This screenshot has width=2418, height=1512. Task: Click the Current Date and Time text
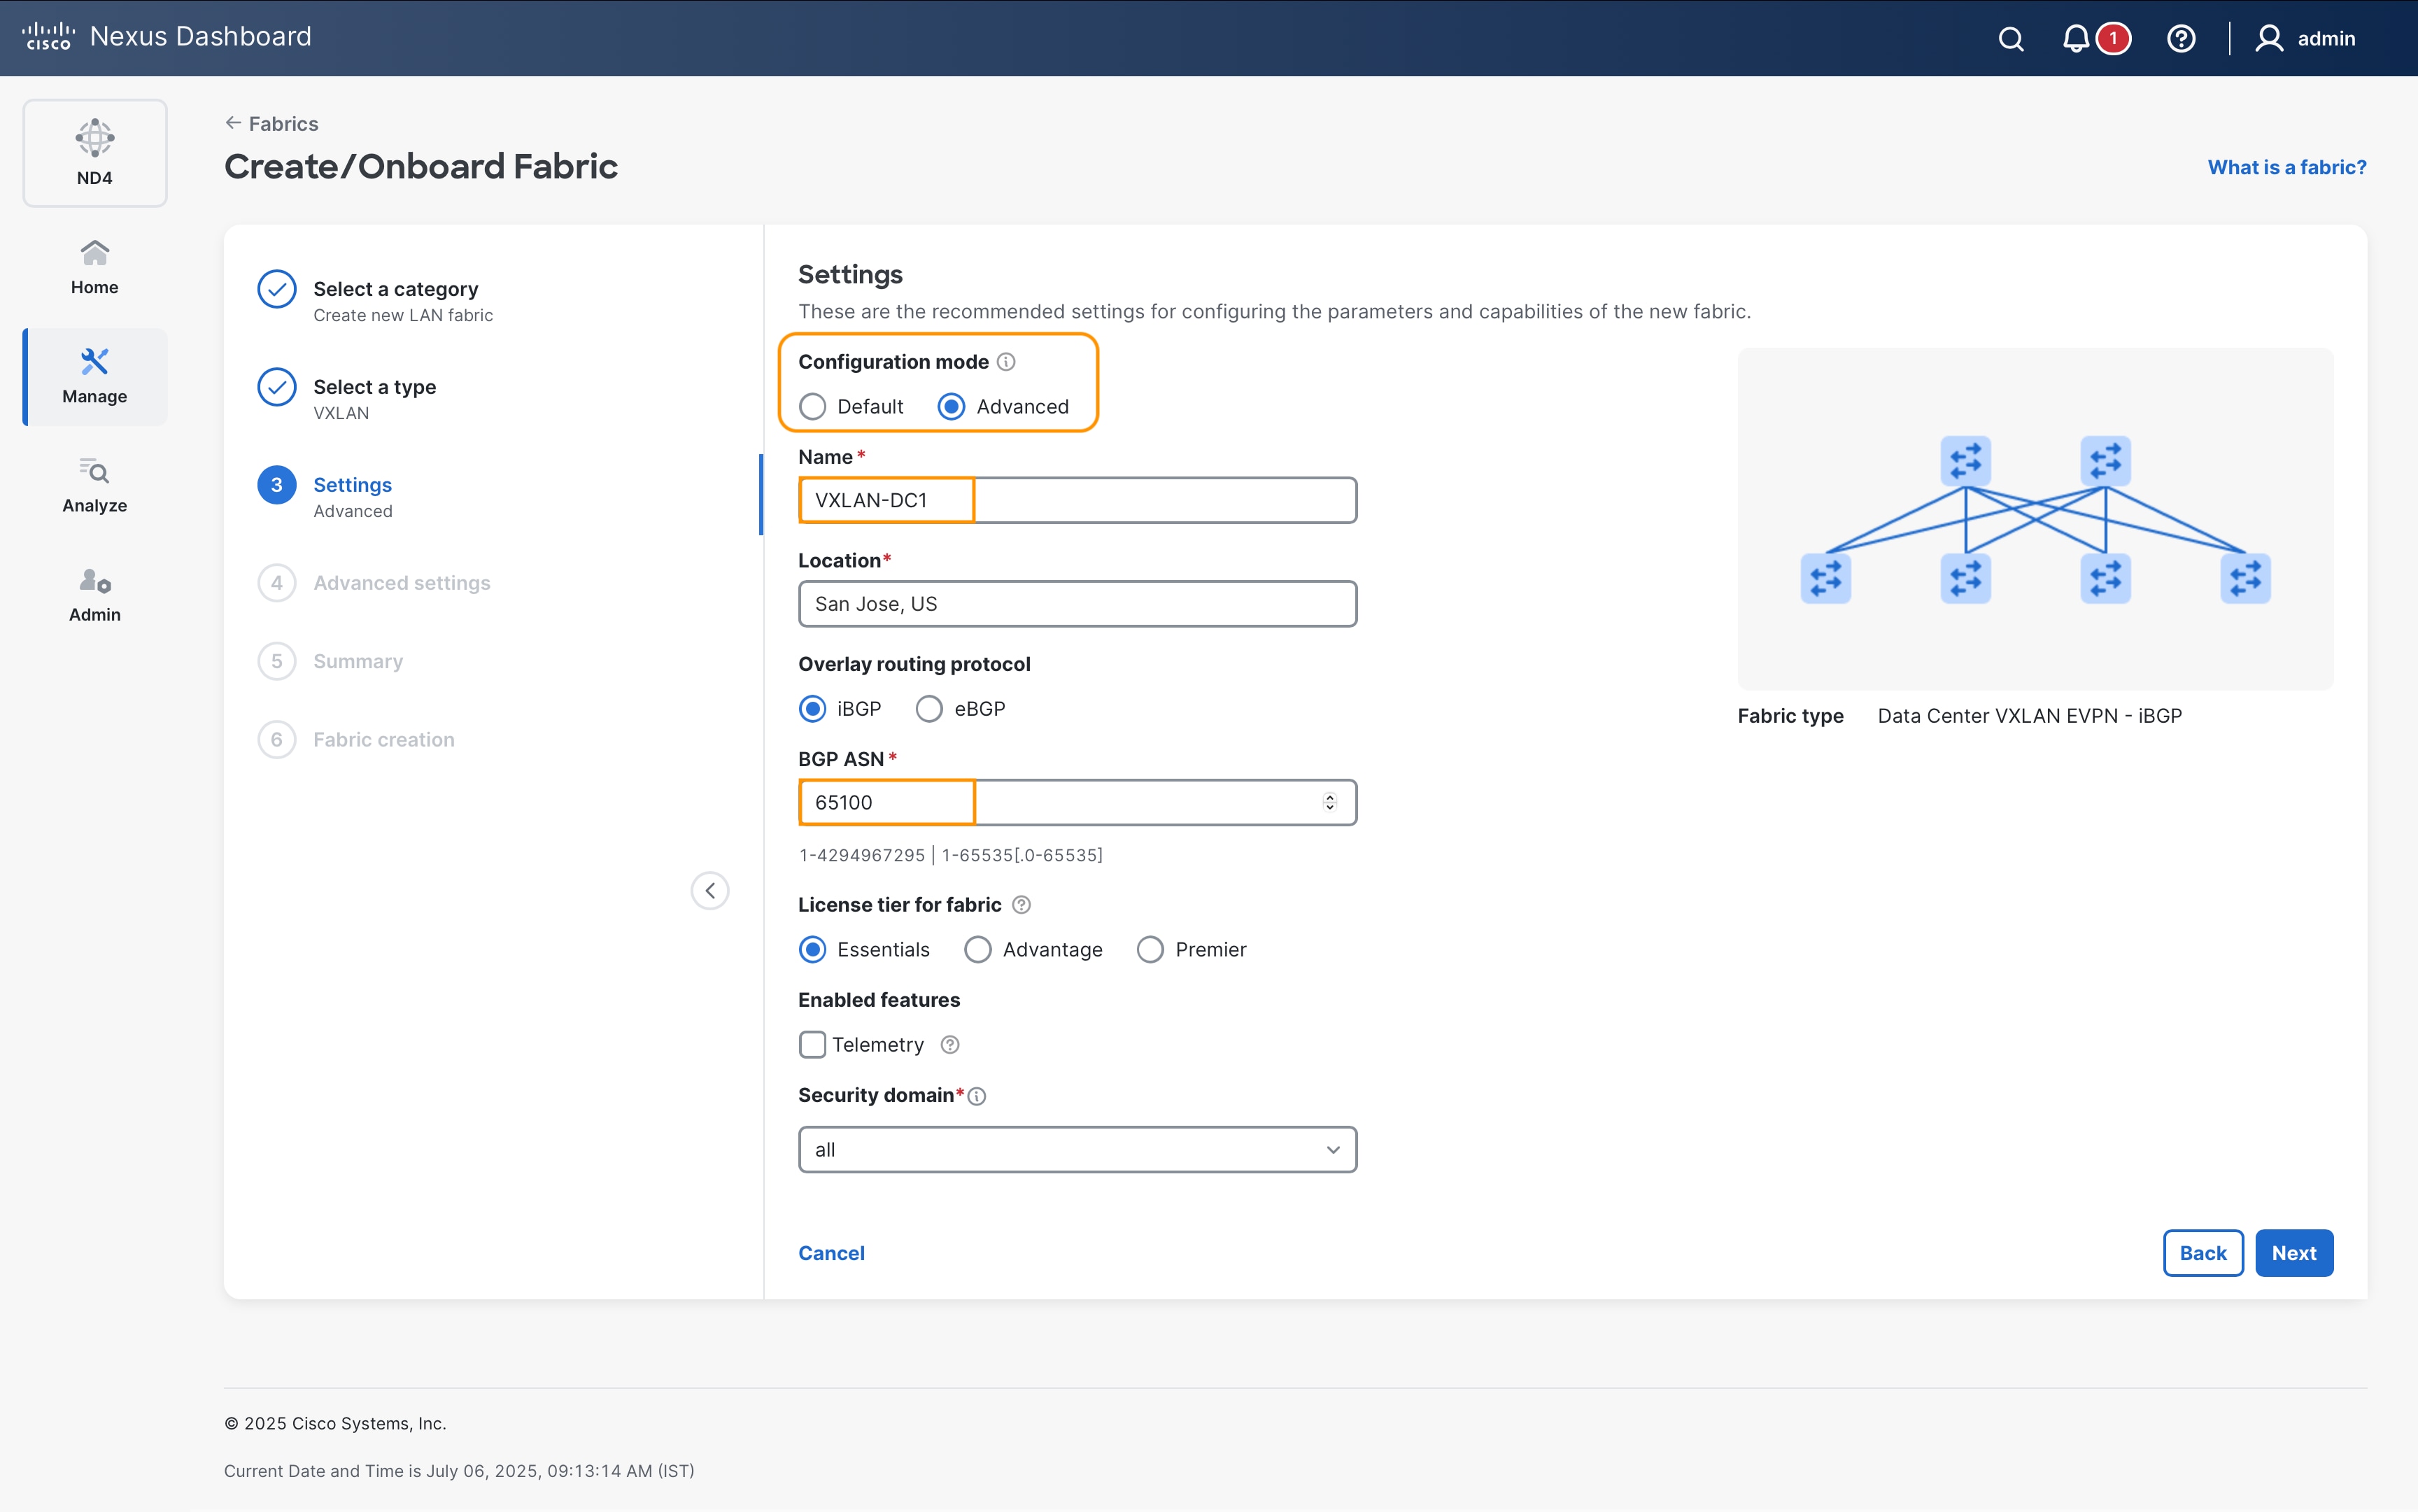(x=459, y=1471)
